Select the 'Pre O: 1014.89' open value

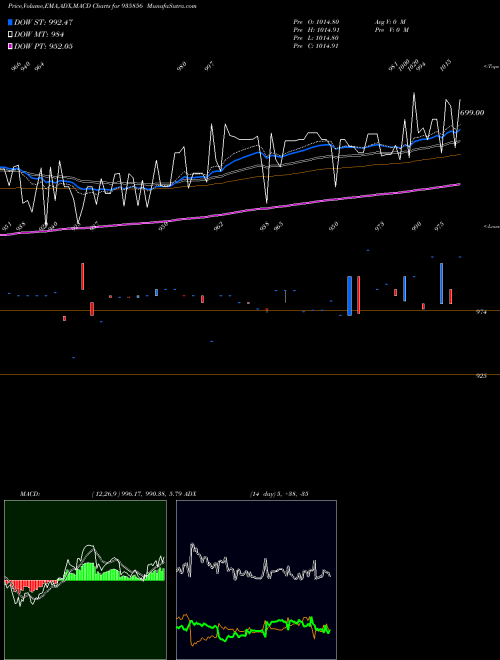coord(316,22)
